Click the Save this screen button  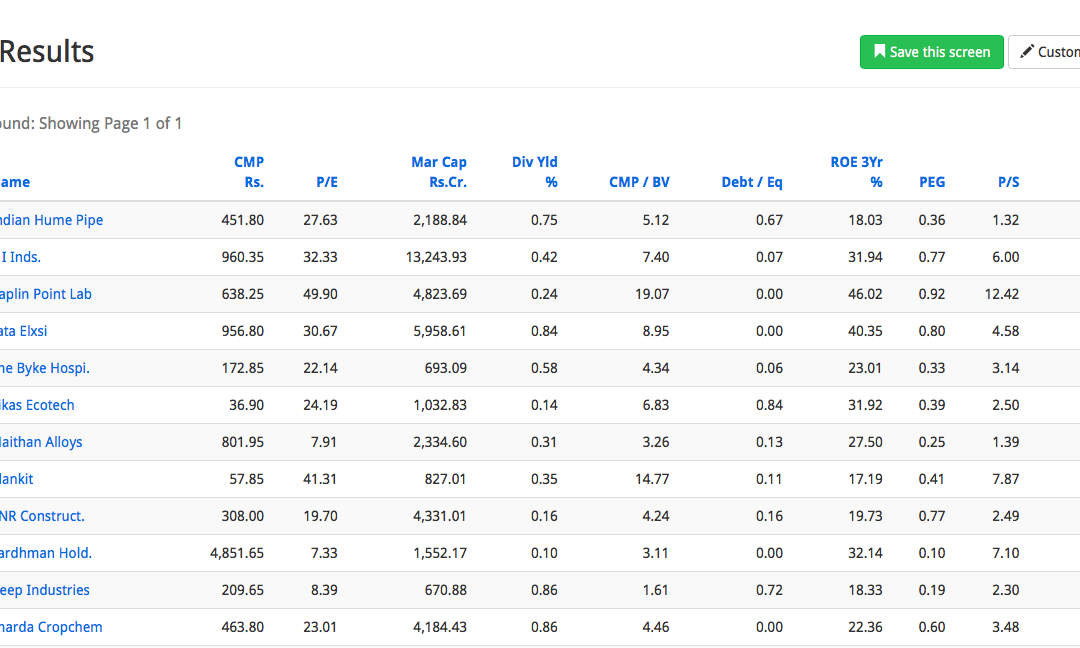[931, 52]
